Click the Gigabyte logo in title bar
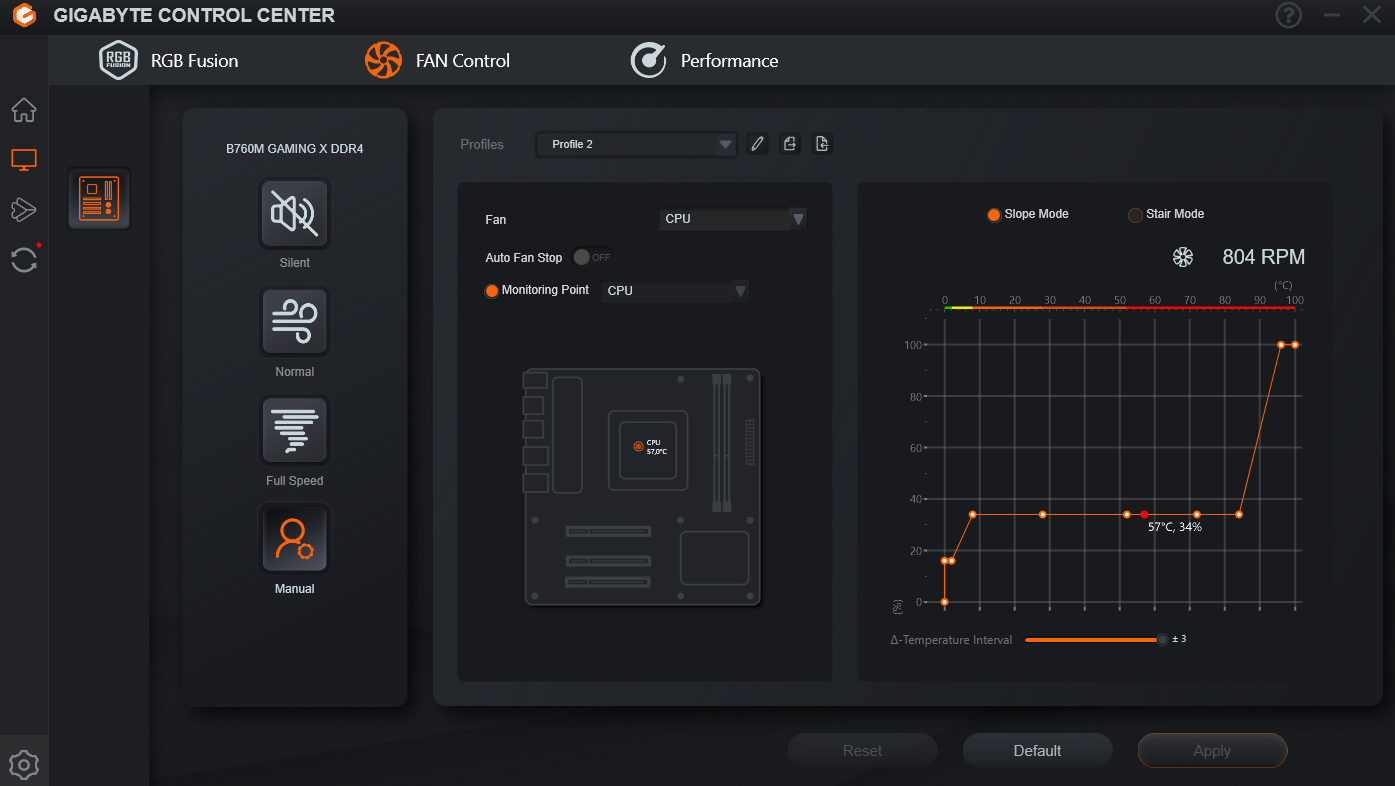This screenshot has height=786, width=1395. click(x=24, y=16)
